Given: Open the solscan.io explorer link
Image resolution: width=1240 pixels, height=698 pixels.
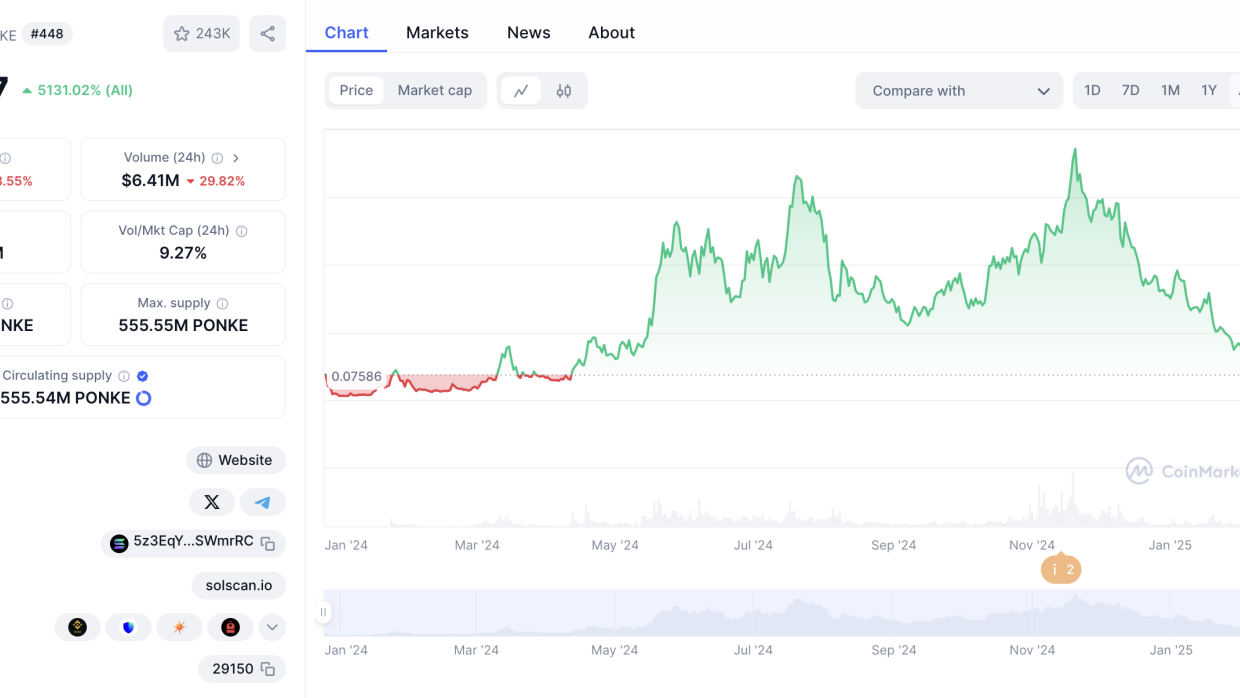Looking at the screenshot, I should coord(239,585).
